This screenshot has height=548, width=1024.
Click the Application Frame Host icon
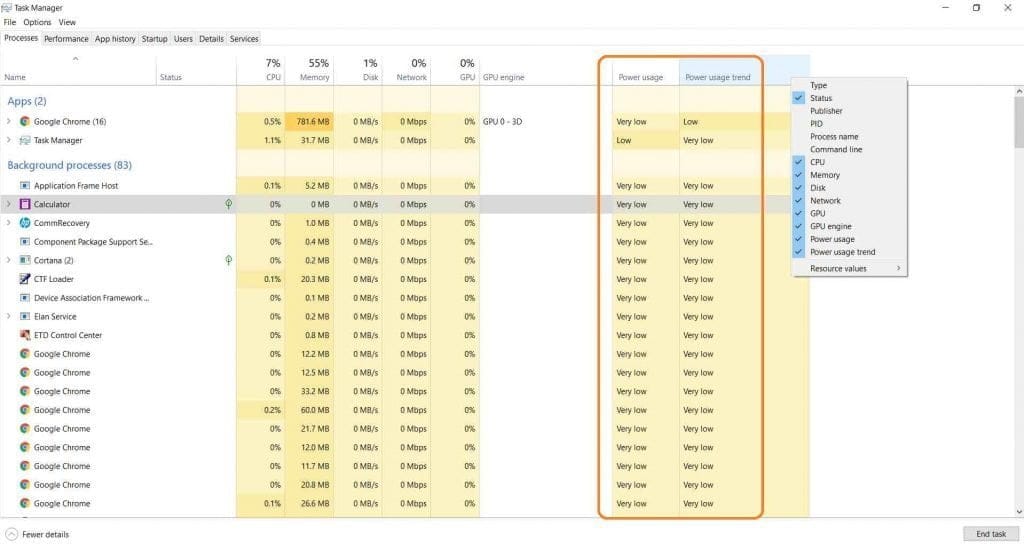pos(25,186)
